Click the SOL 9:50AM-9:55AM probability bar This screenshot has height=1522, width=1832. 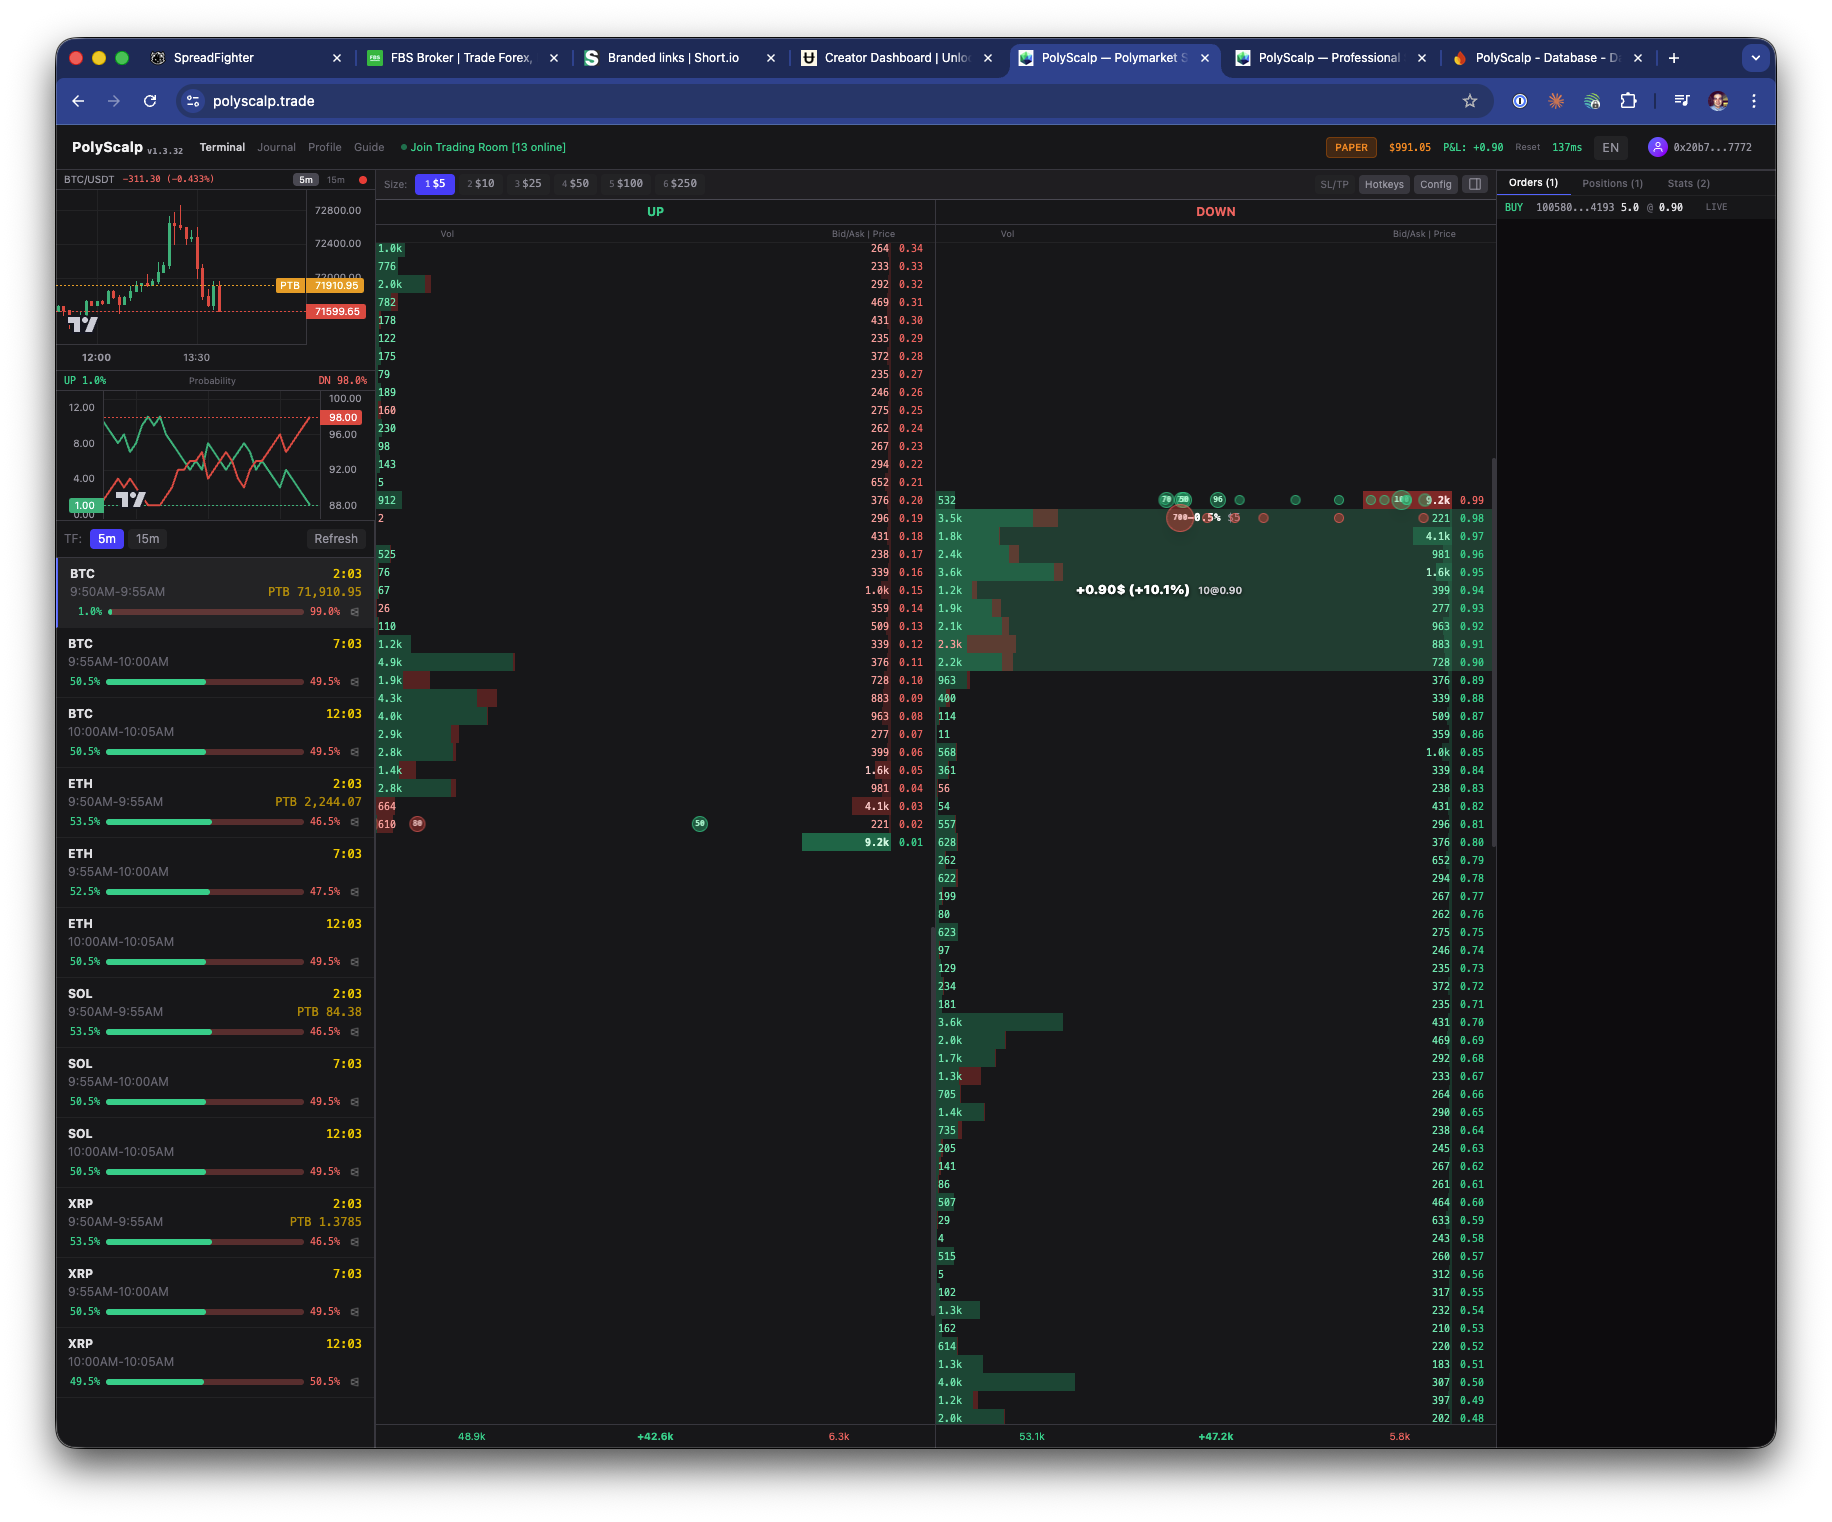point(205,1032)
